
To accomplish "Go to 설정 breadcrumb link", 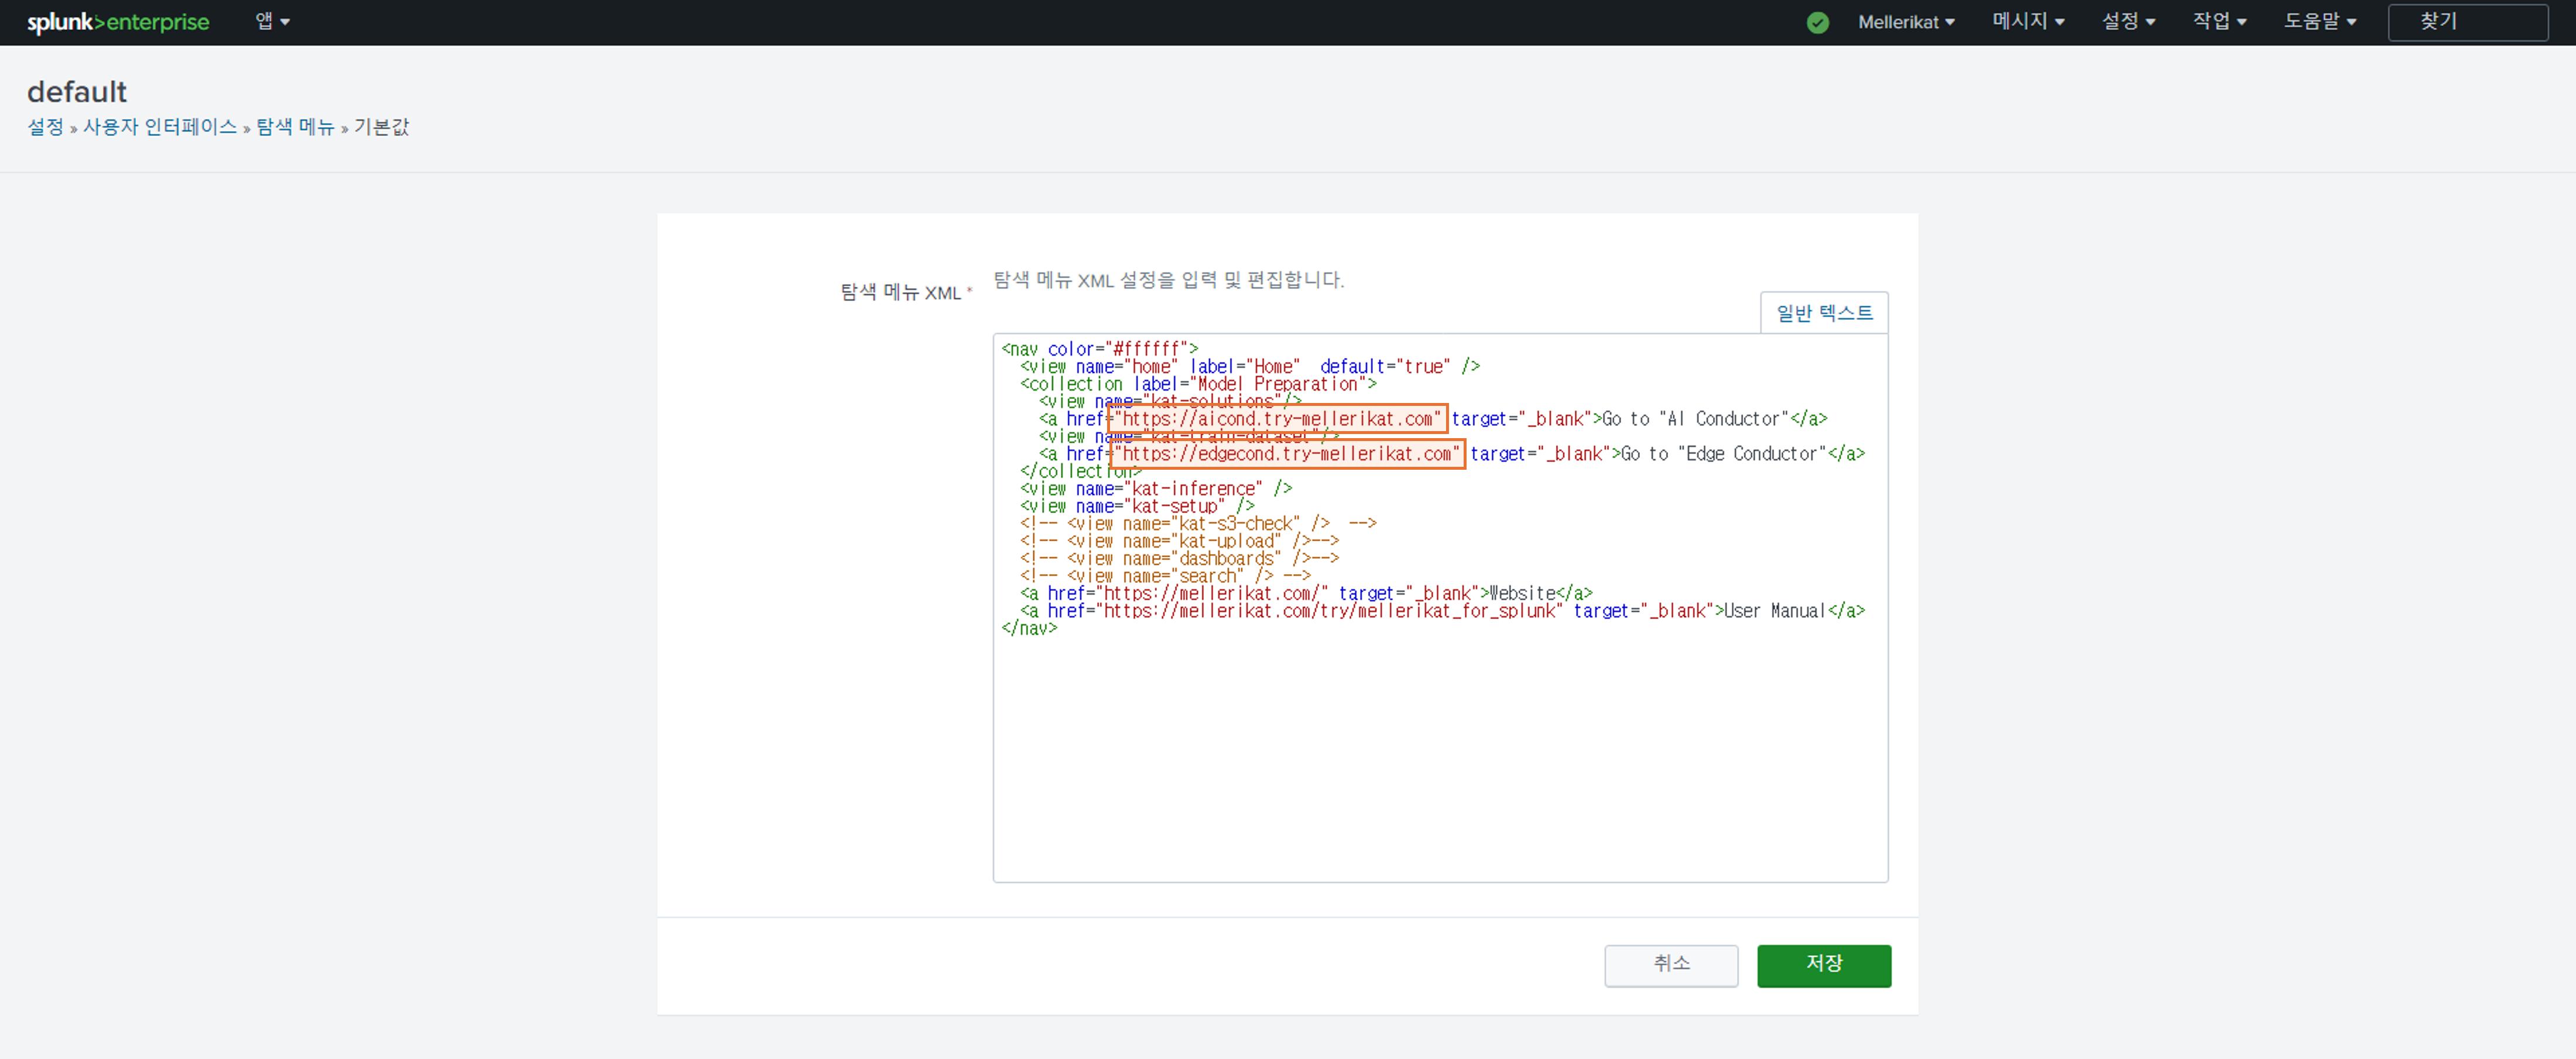I will [x=45, y=127].
